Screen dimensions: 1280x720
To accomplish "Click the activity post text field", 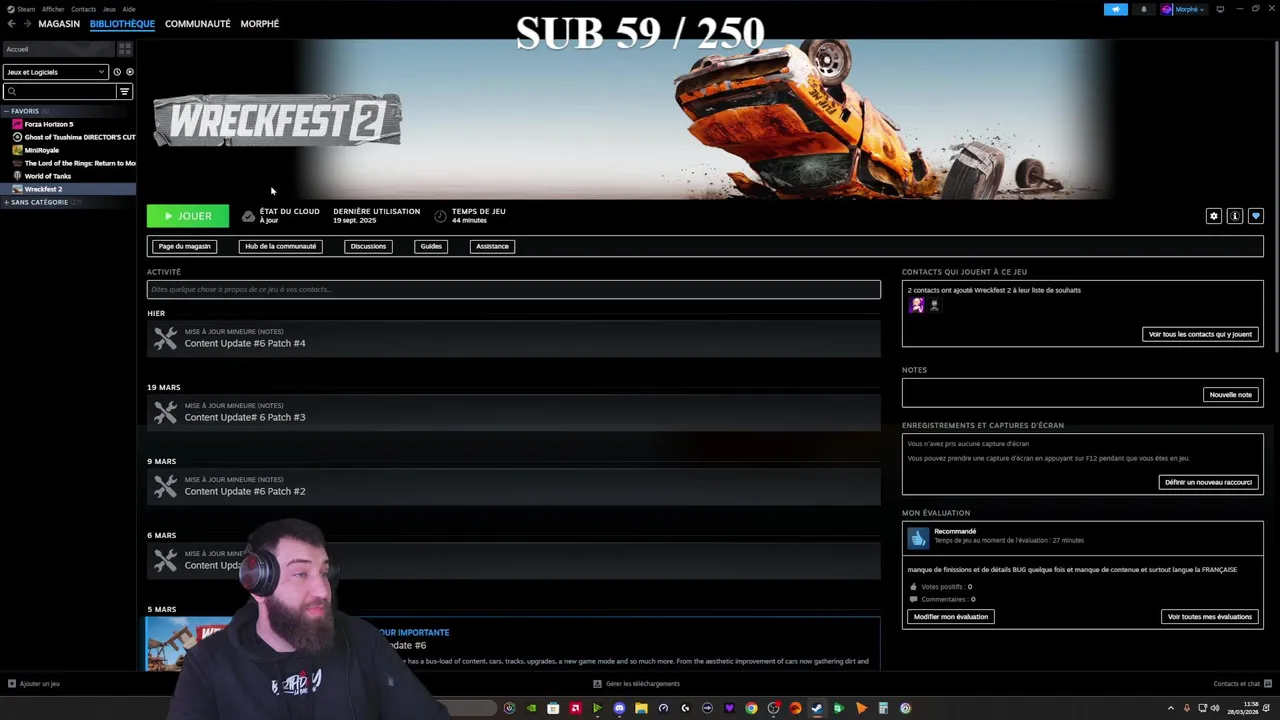I will [x=514, y=290].
